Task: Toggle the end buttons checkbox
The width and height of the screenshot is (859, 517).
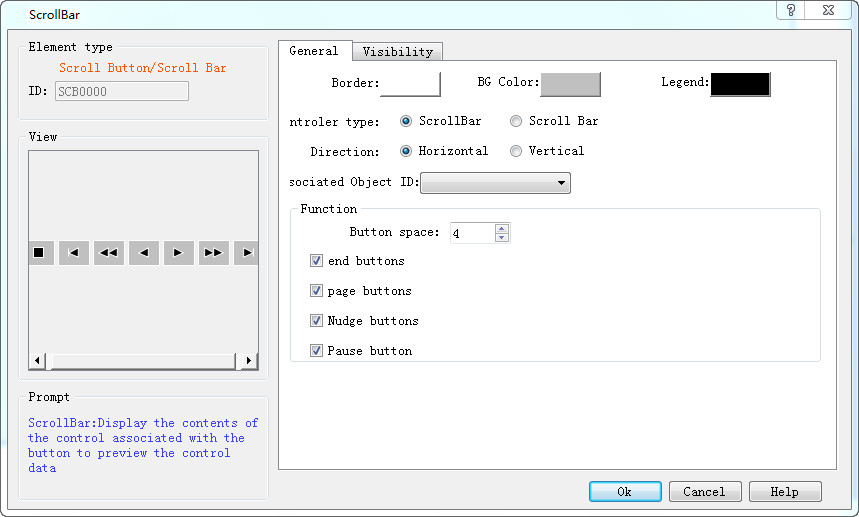Action: click(316, 261)
